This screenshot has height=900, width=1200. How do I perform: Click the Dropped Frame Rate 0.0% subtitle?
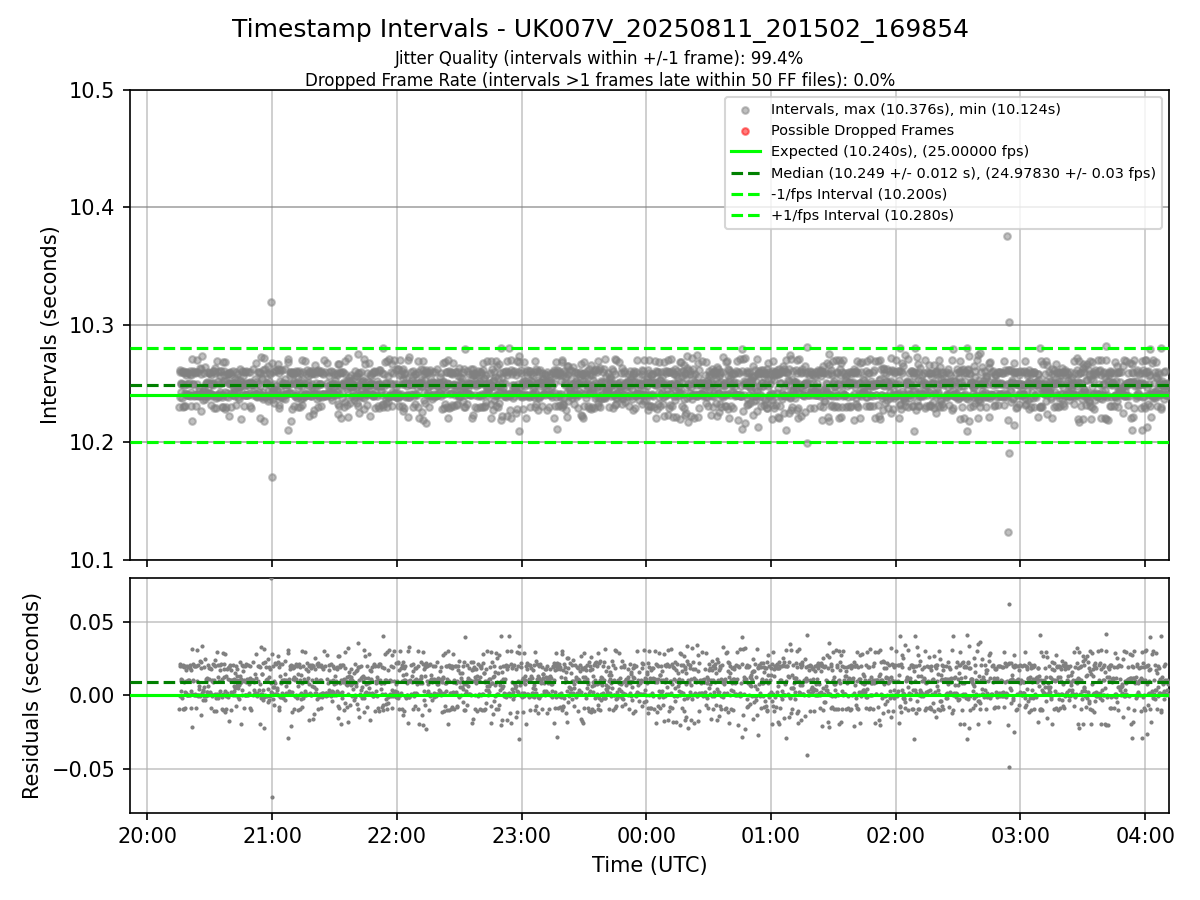[600, 79]
